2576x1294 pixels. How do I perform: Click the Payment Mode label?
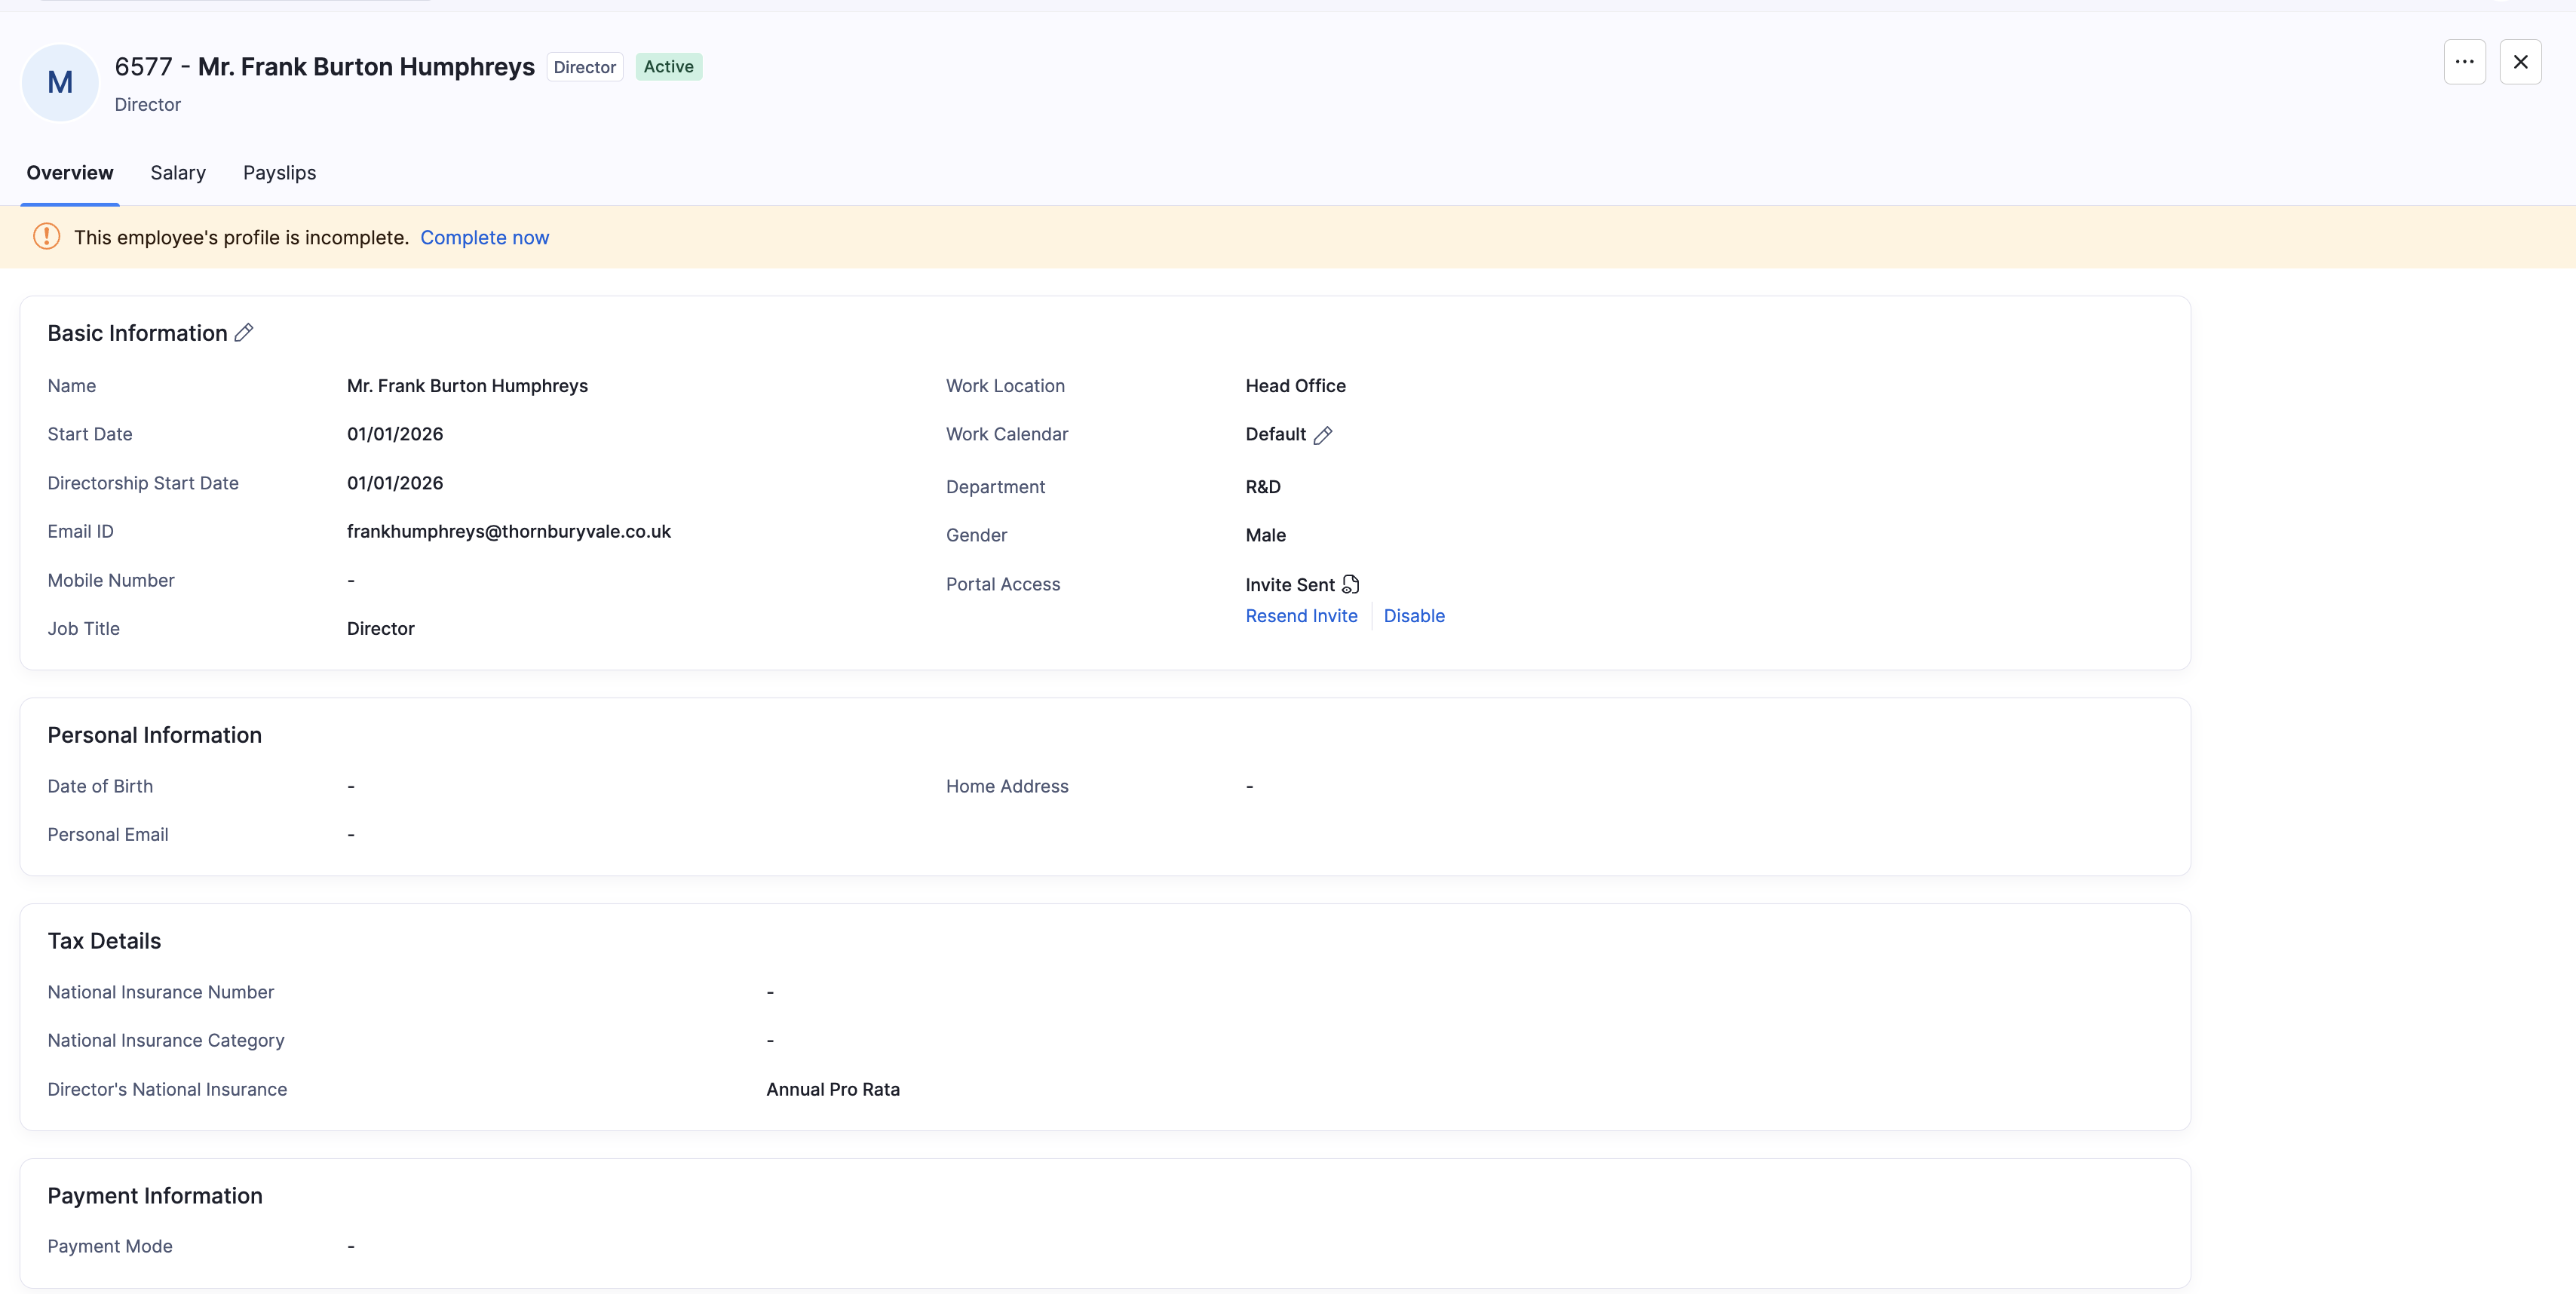click(x=110, y=1246)
